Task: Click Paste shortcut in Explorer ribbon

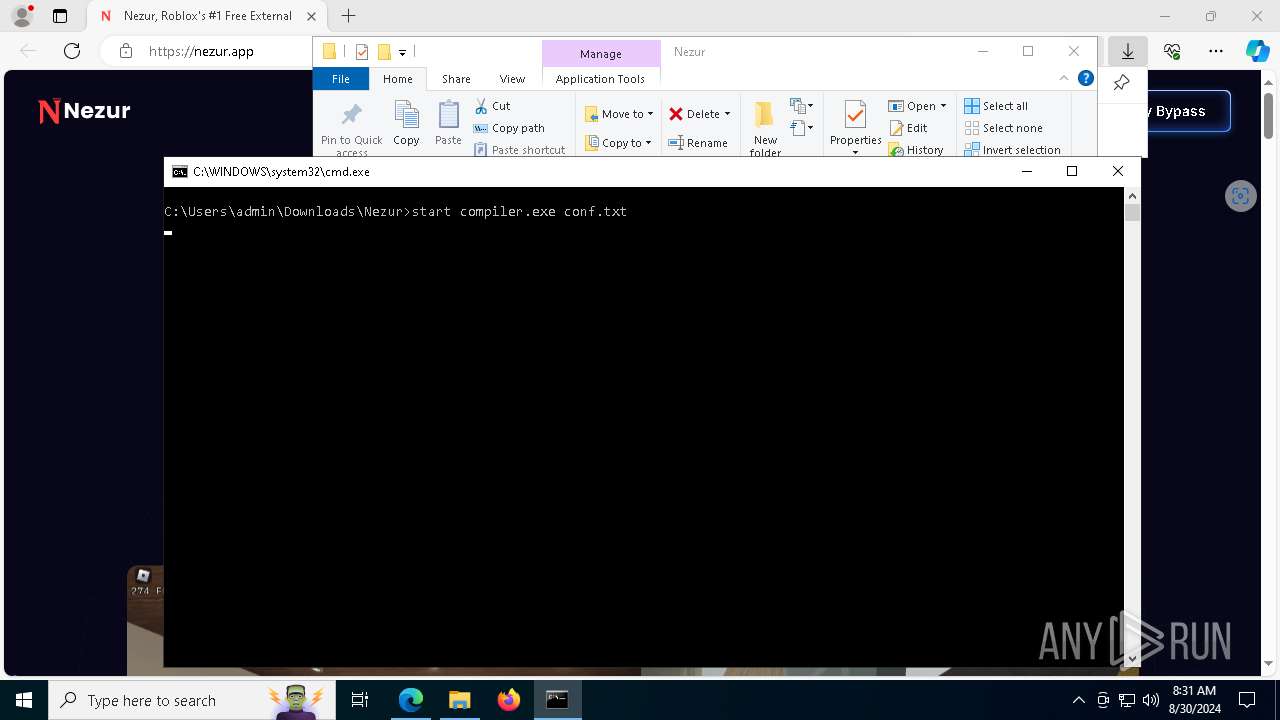Action: (x=519, y=150)
